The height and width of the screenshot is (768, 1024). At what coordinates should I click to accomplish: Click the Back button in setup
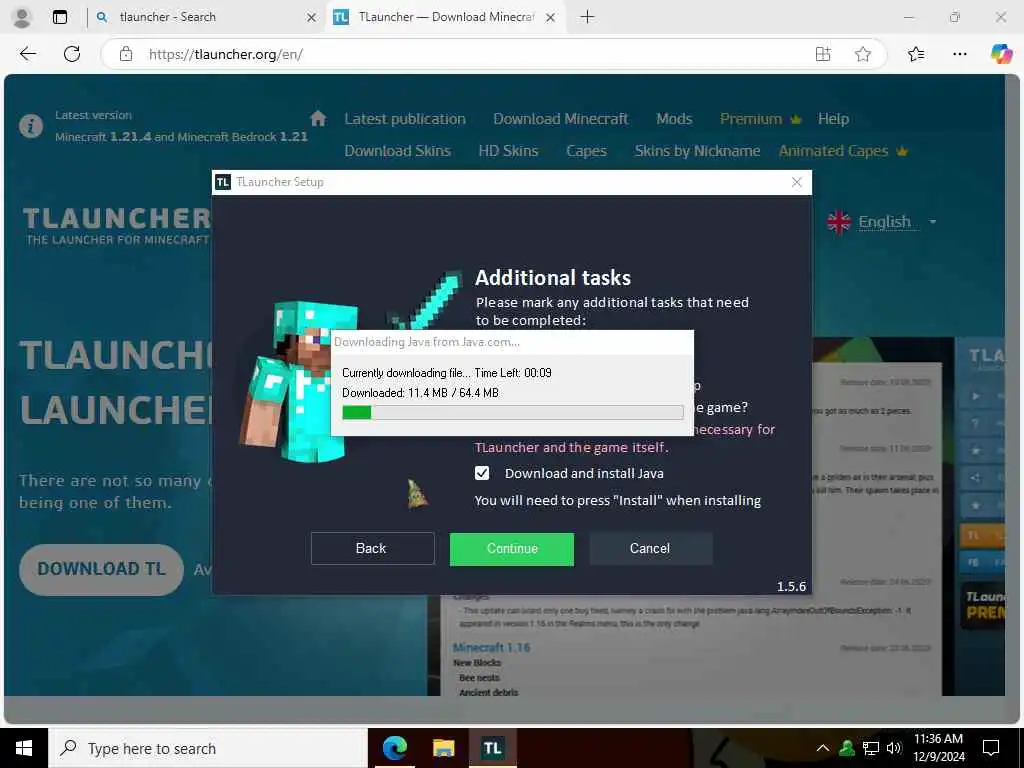coord(372,549)
